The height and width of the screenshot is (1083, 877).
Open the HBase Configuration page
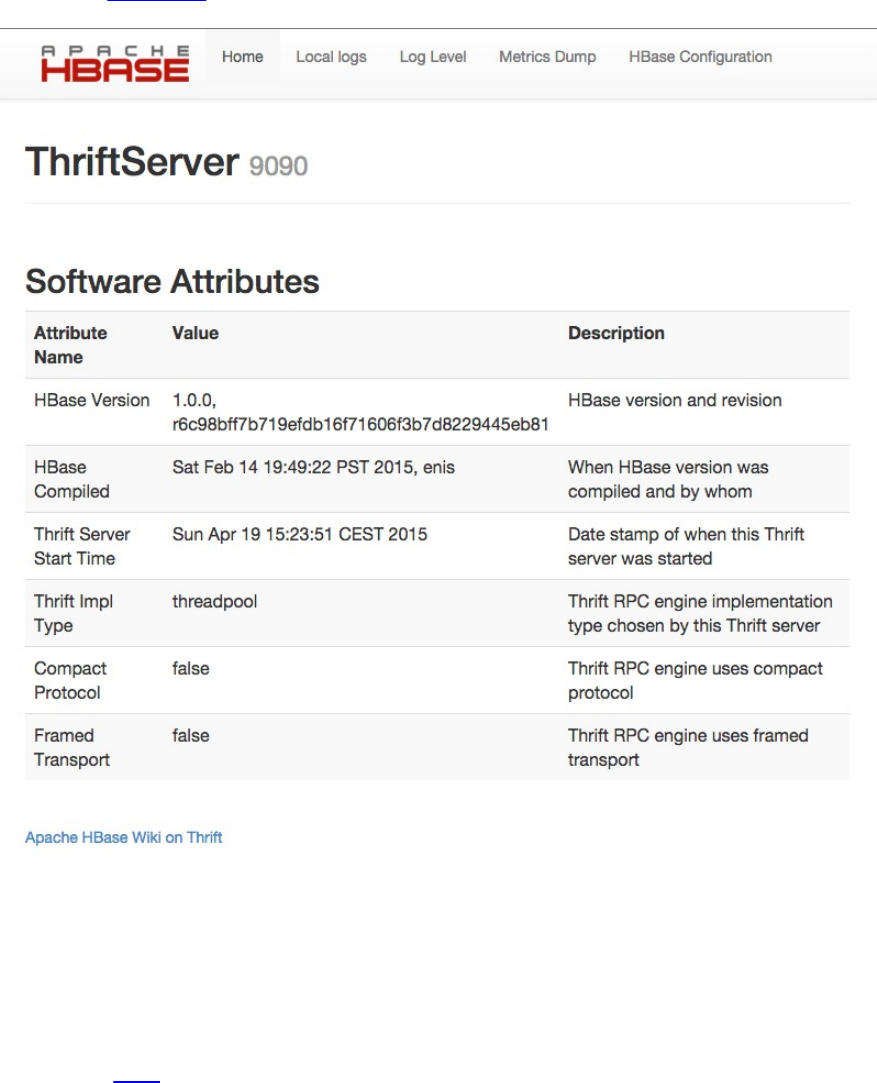tap(700, 57)
